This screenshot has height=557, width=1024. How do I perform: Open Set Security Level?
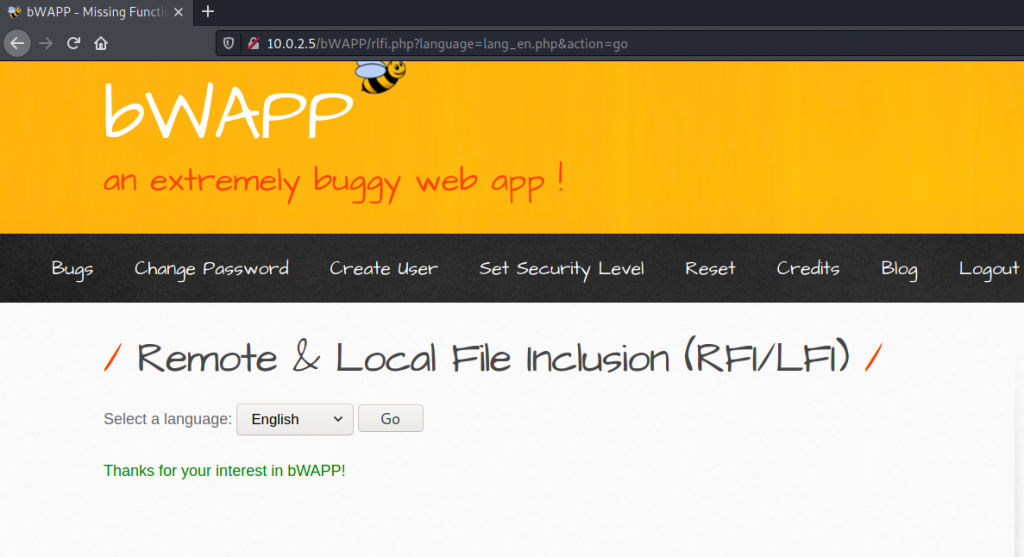point(561,268)
